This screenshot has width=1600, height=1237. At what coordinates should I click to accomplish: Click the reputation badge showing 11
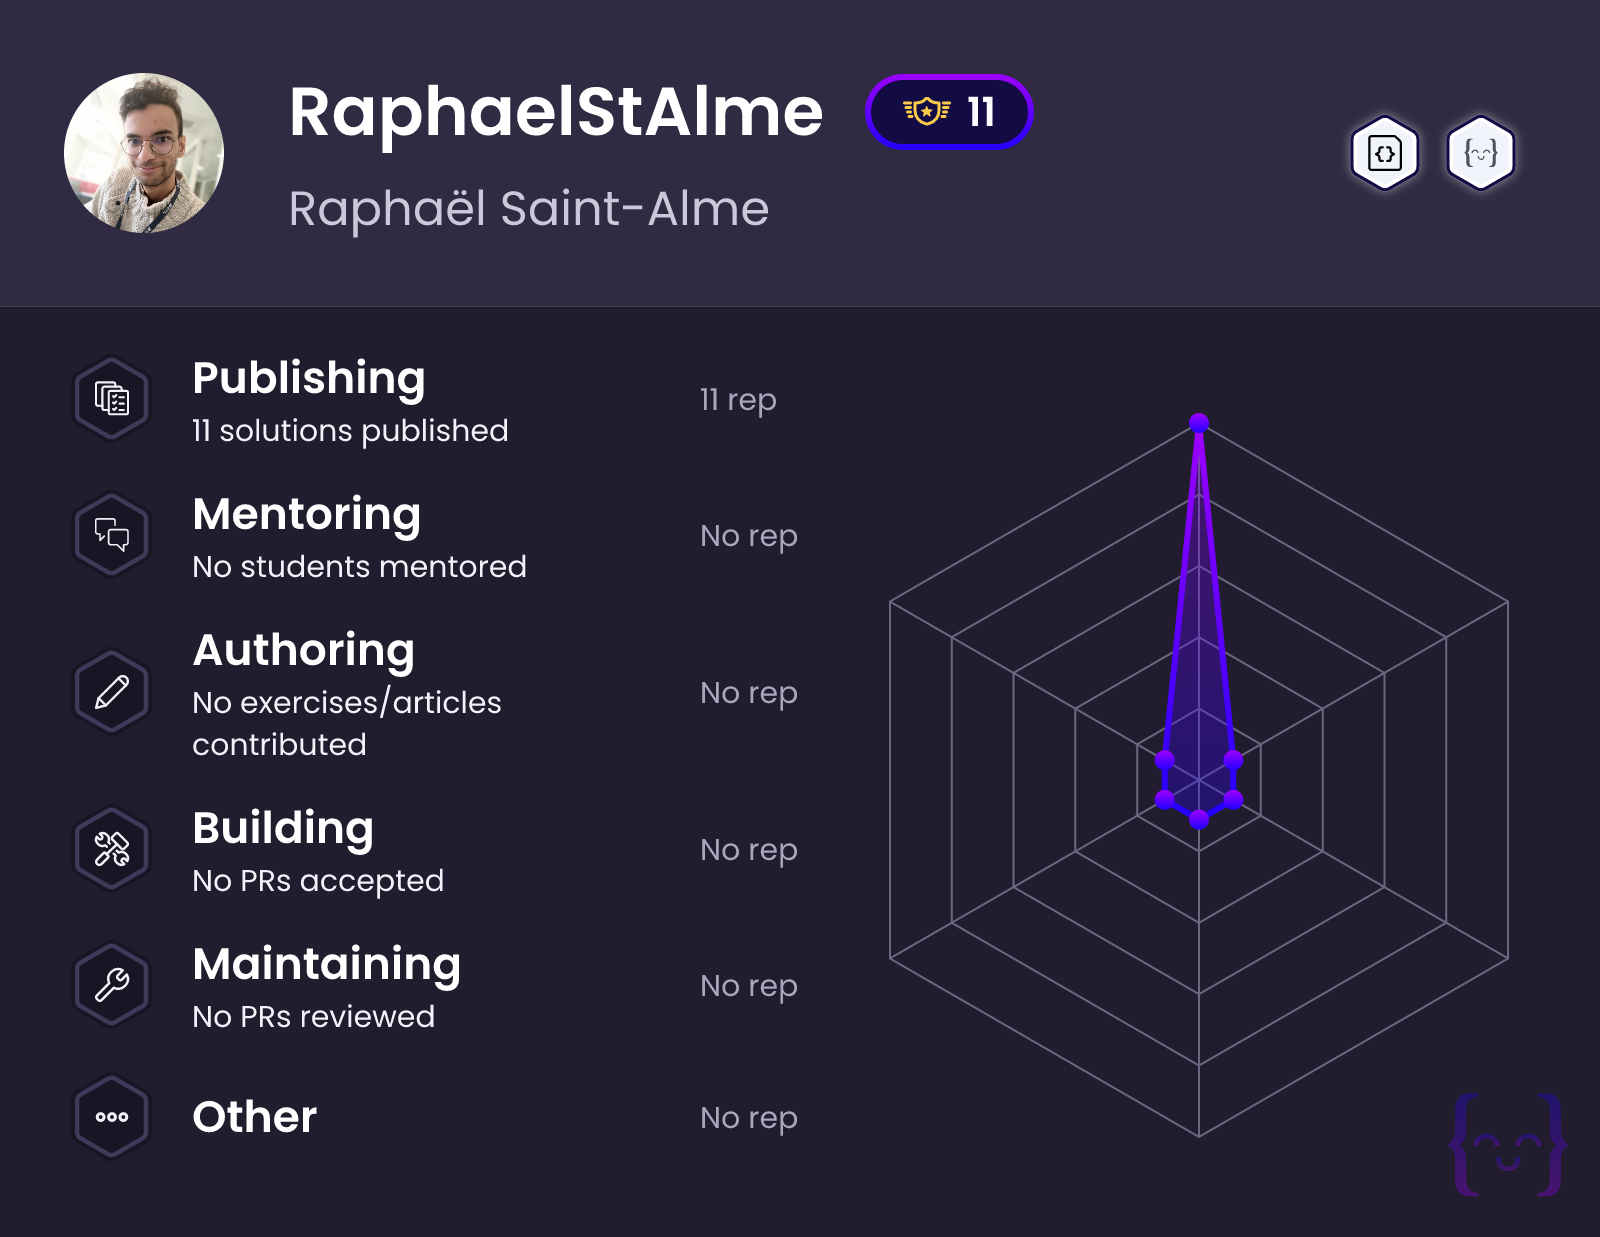point(949,111)
